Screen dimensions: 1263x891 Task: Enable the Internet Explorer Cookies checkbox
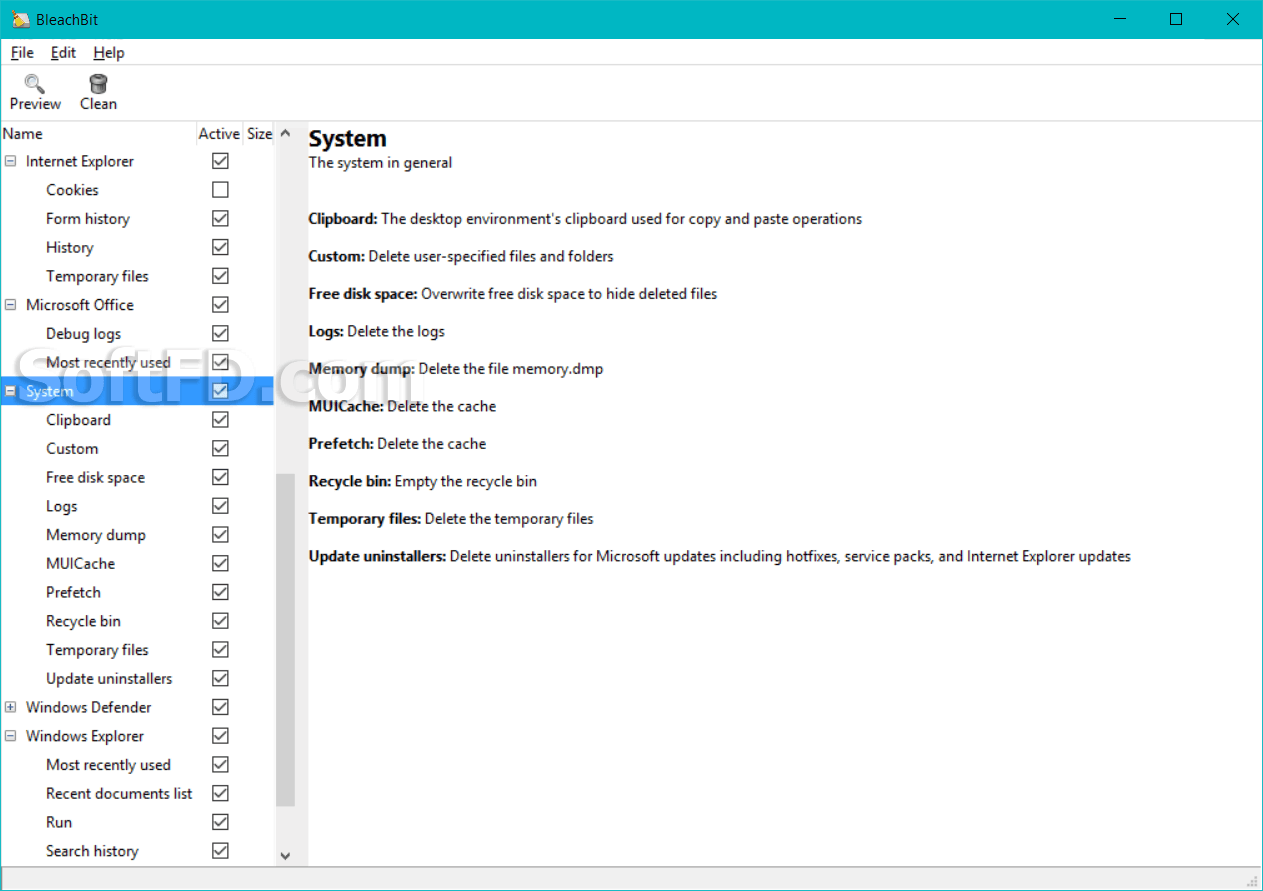[220, 190]
